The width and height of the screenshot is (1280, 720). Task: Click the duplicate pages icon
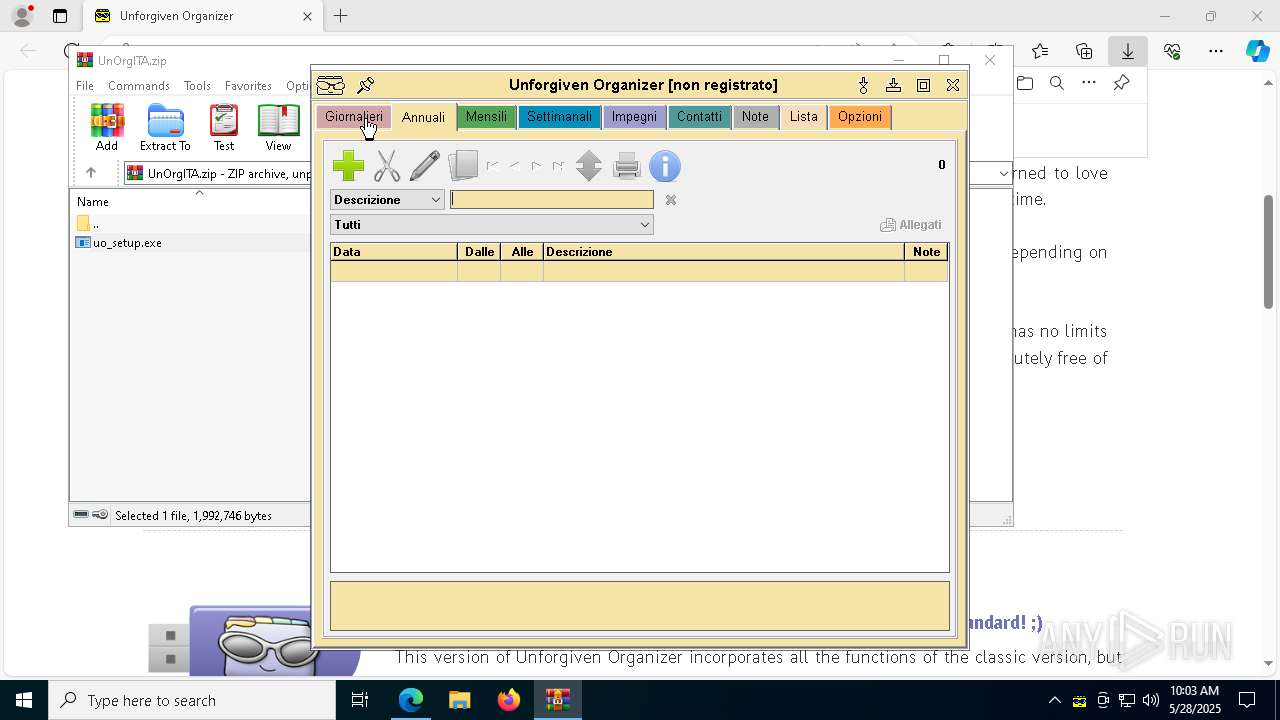463,166
